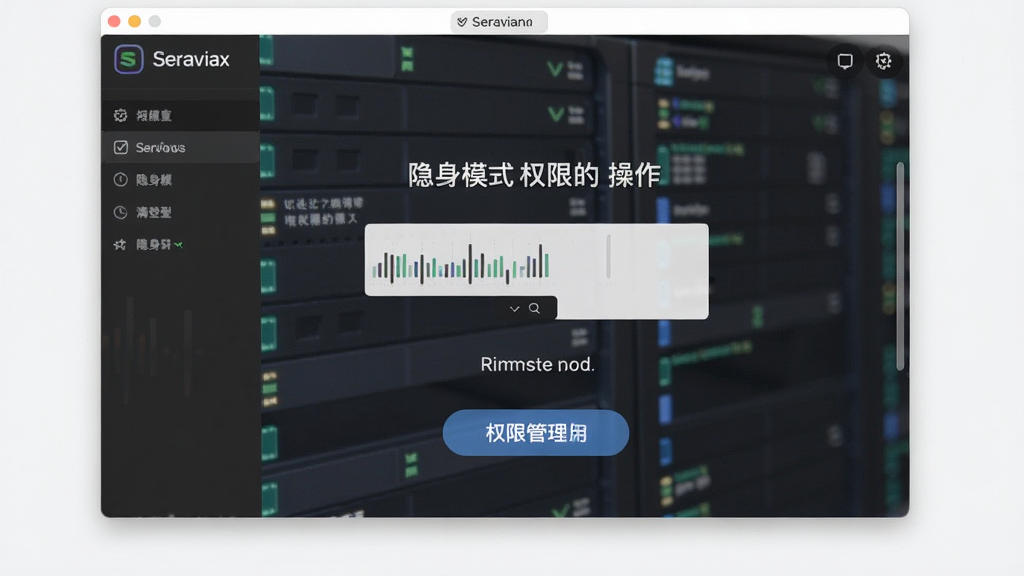Select the gear icon of first sidebar item
The width and height of the screenshot is (1024, 576).
[120, 116]
